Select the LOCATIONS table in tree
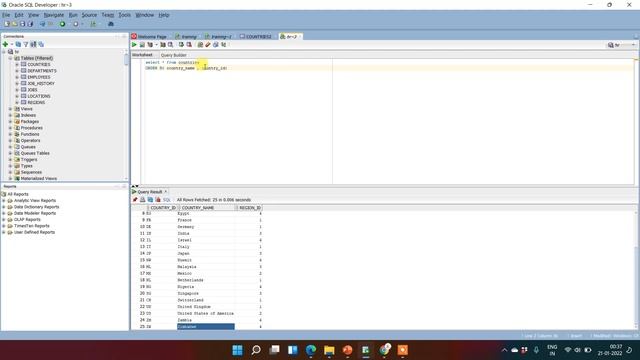The height and width of the screenshot is (360, 640). (x=39, y=96)
